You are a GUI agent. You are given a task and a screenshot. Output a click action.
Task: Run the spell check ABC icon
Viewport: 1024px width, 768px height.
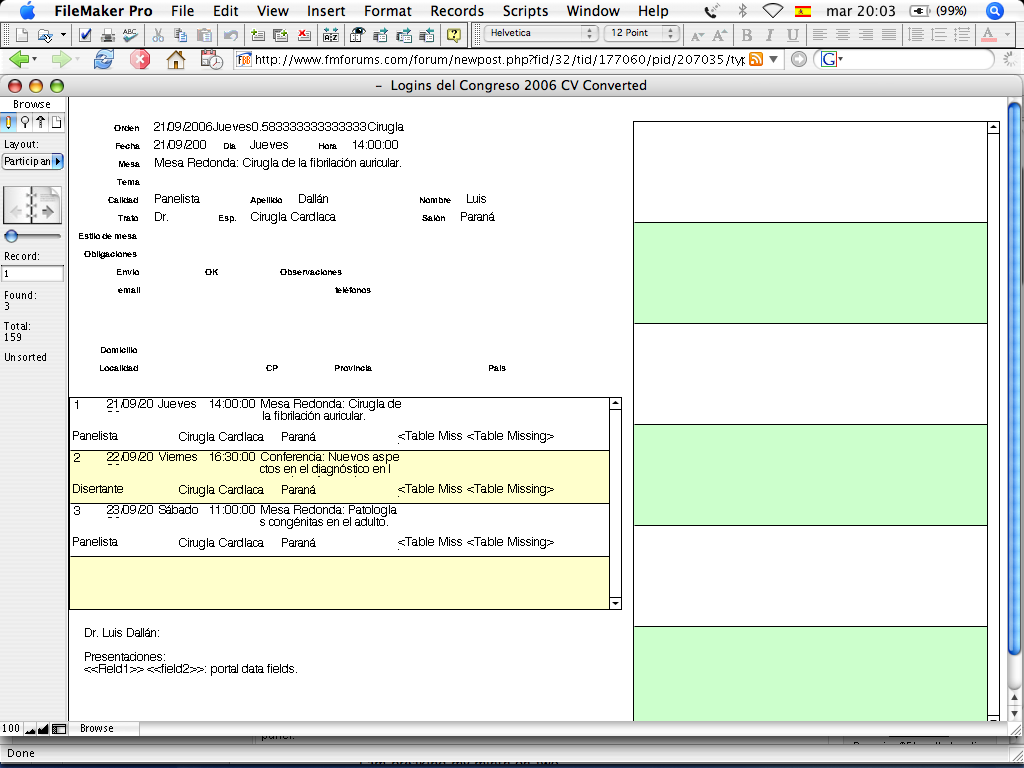point(130,35)
